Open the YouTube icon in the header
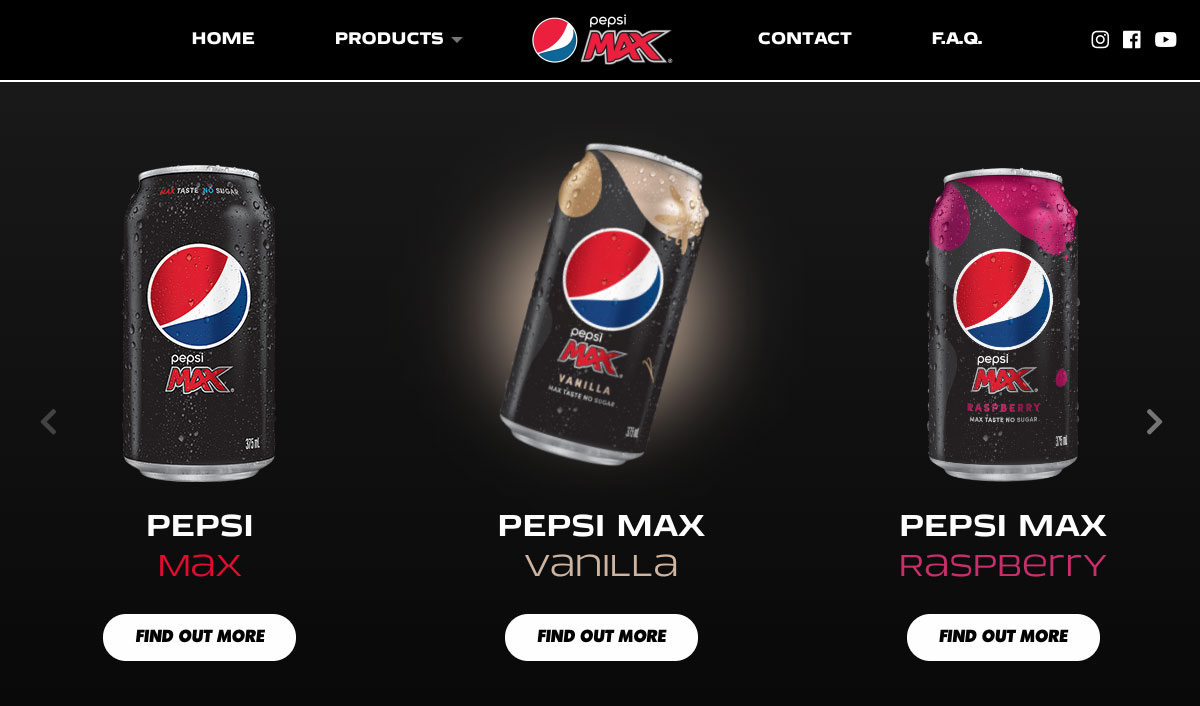The height and width of the screenshot is (706, 1200). pyautogui.click(x=1165, y=40)
